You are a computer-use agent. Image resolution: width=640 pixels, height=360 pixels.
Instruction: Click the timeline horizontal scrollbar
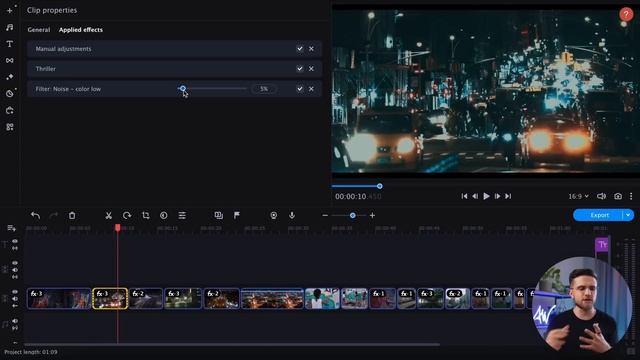pos(232,344)
